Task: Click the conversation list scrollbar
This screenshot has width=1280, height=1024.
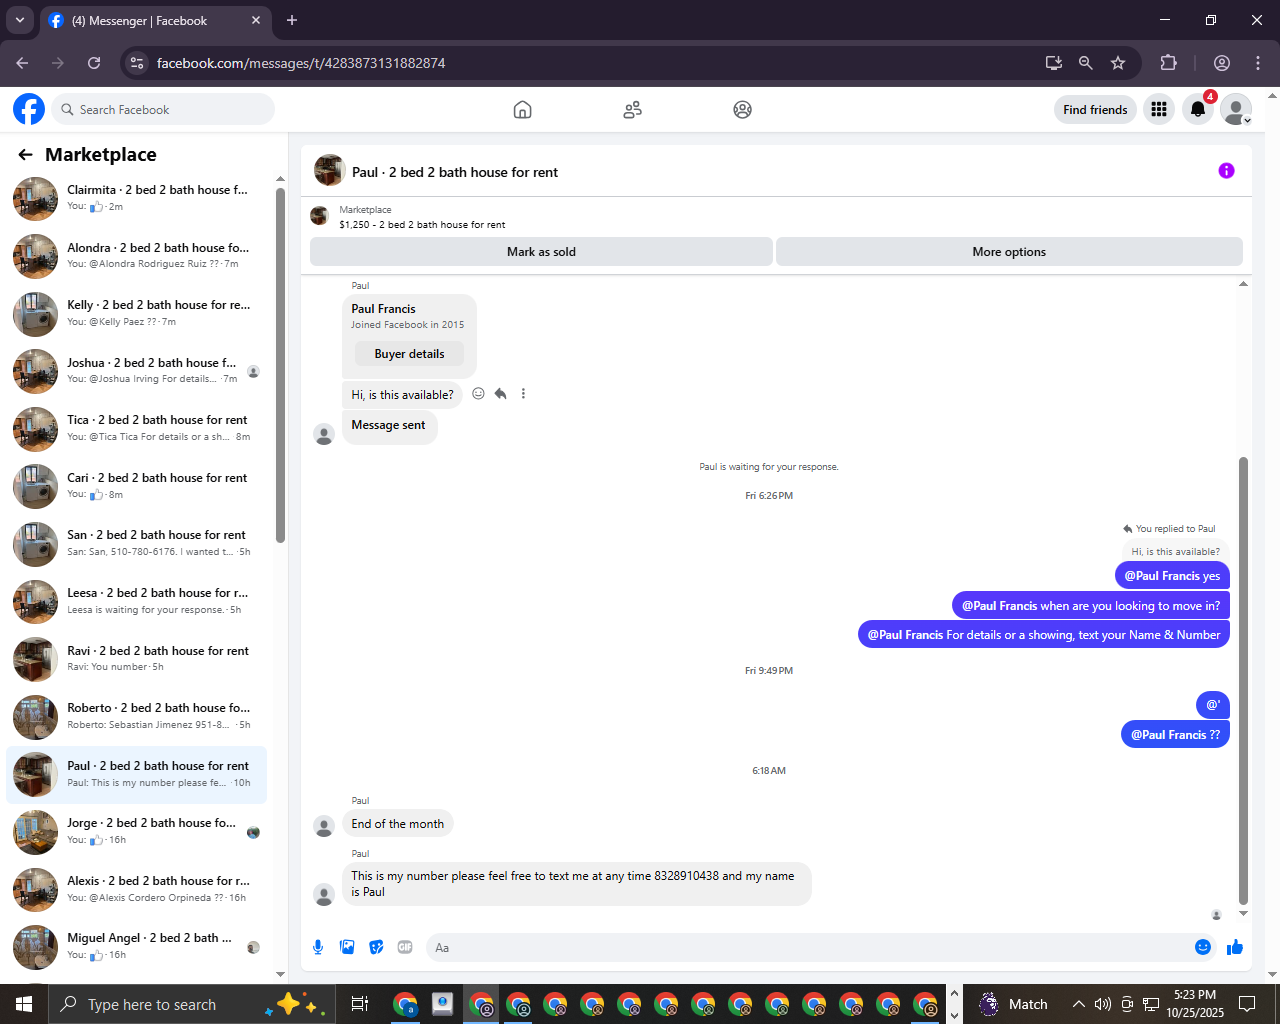Action: click(x=280, y=365)
